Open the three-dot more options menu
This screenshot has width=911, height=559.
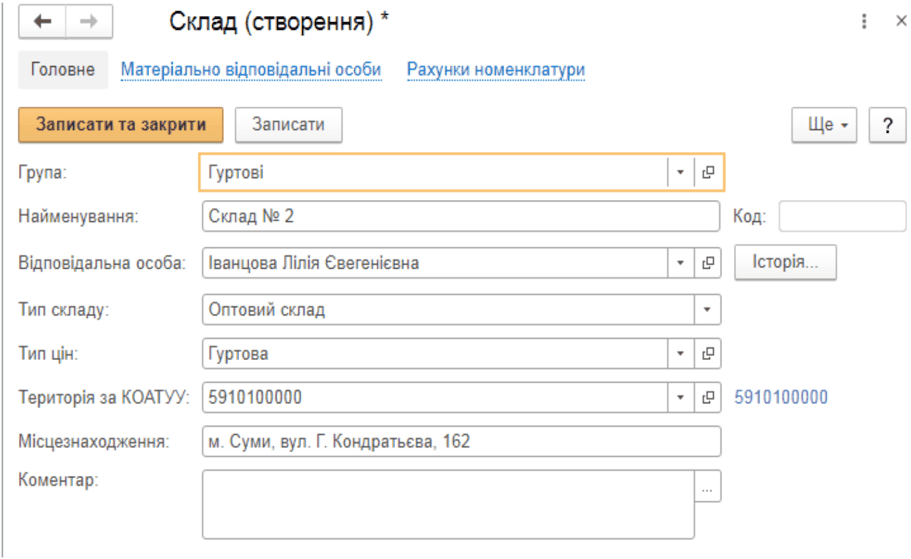click(864, 22)
